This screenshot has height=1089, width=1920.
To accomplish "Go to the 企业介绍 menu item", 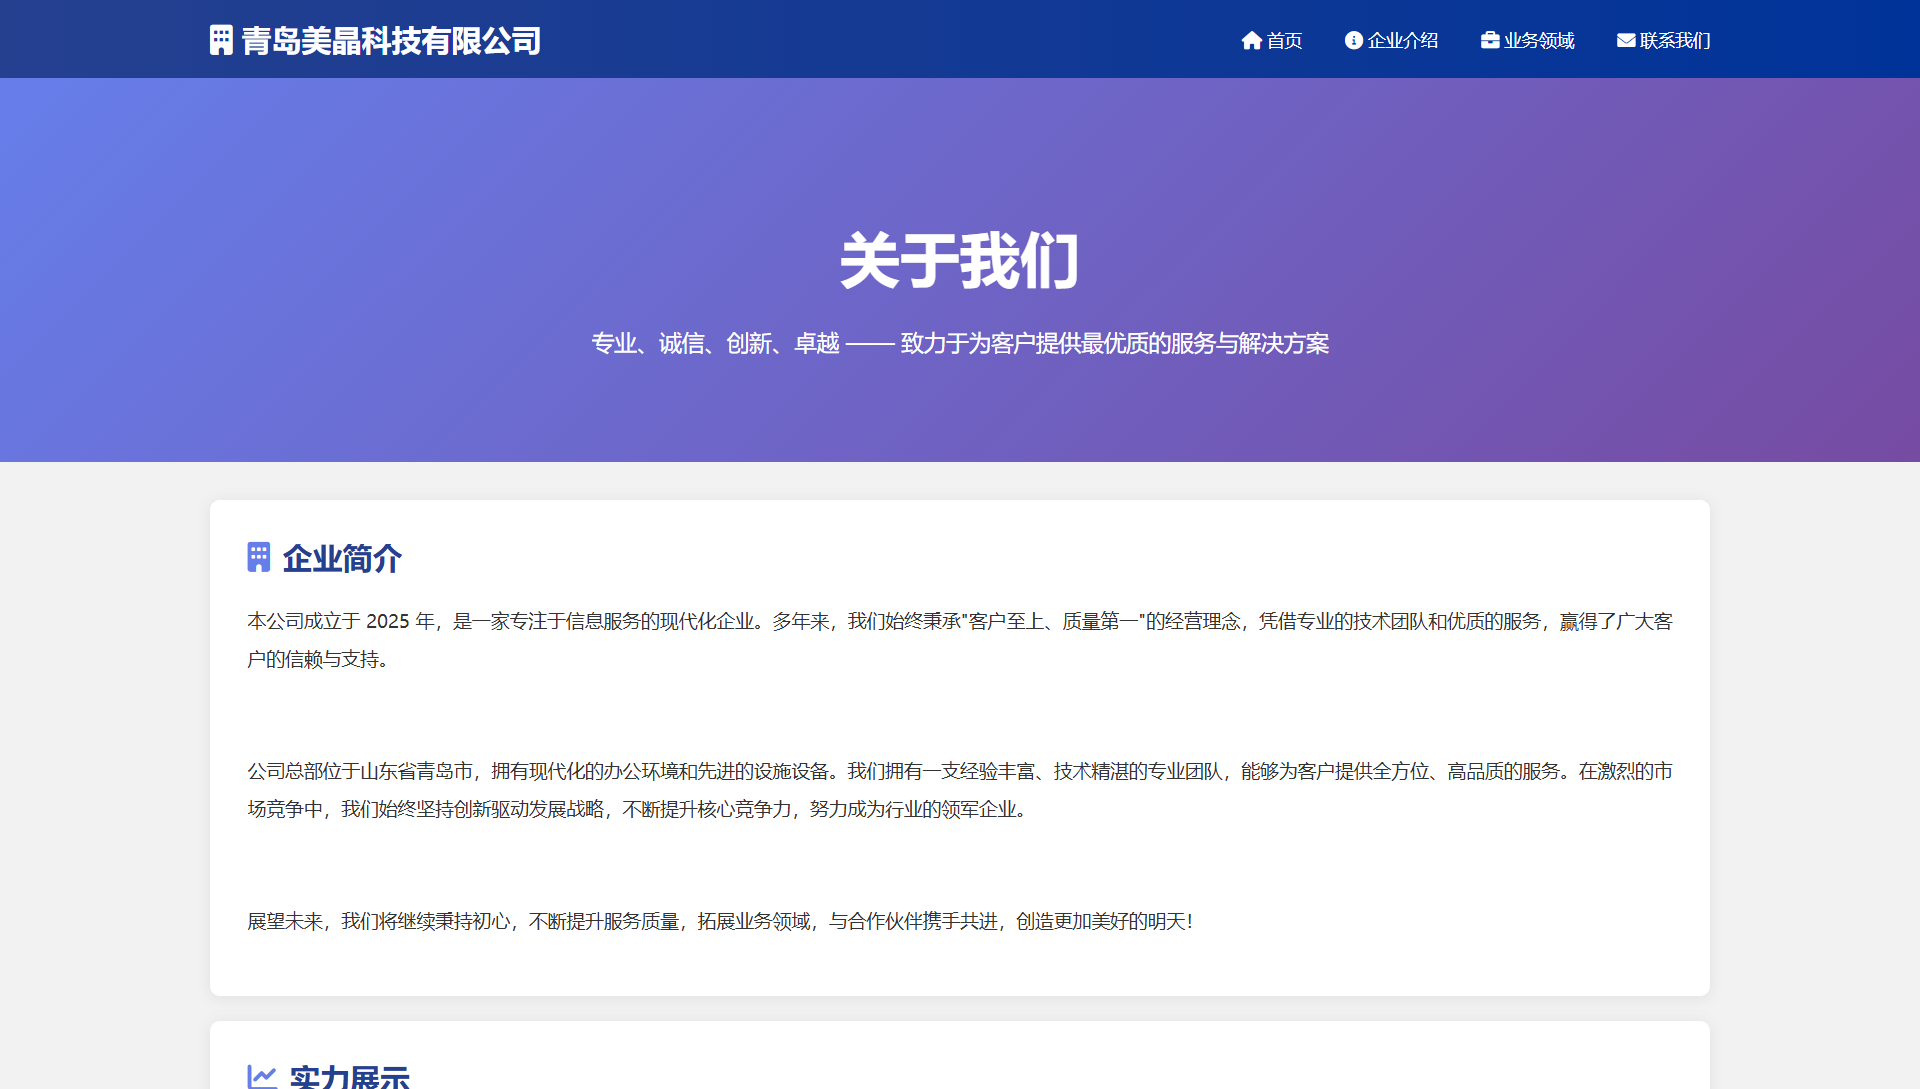I will pos(1402,40).
